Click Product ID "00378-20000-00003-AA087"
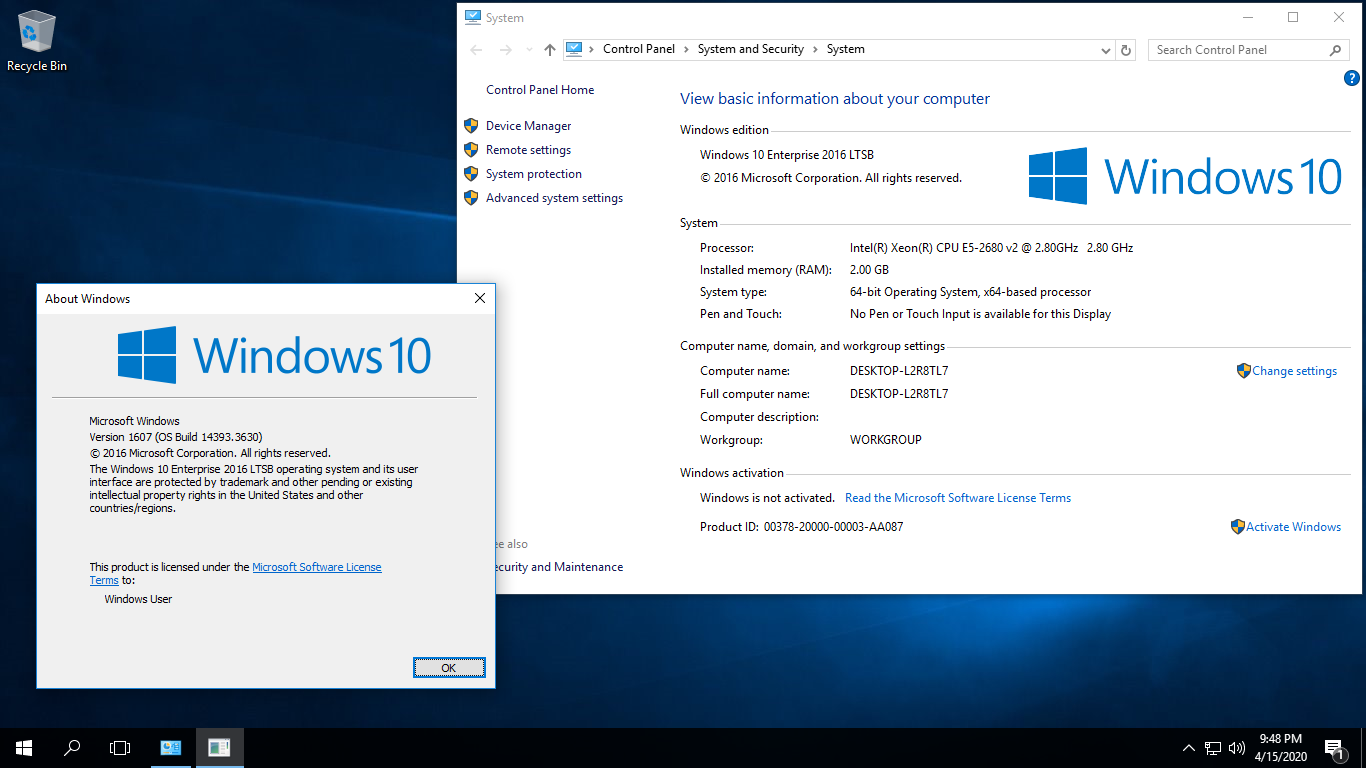 (833, 527)
